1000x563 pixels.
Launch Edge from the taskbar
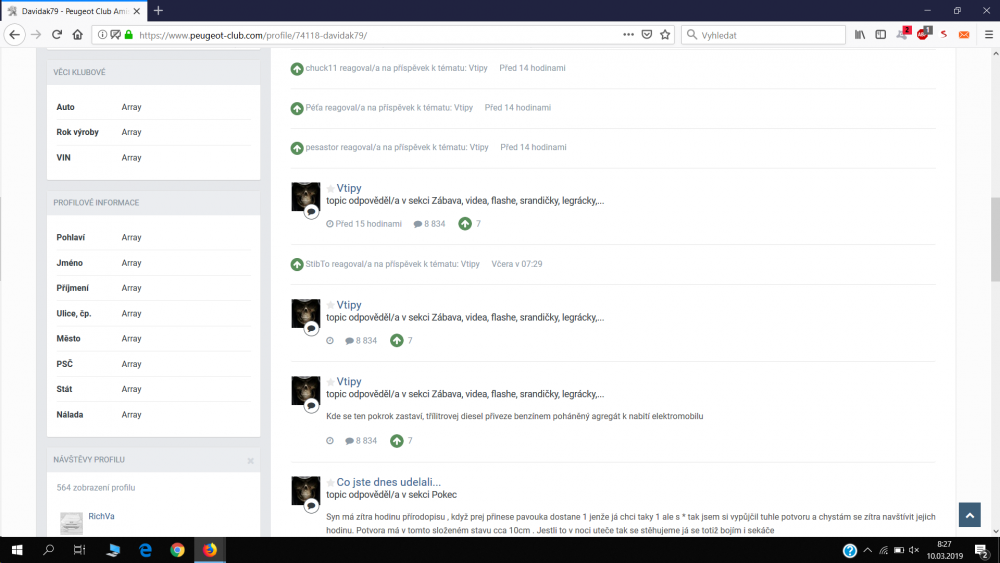(145, 550)
